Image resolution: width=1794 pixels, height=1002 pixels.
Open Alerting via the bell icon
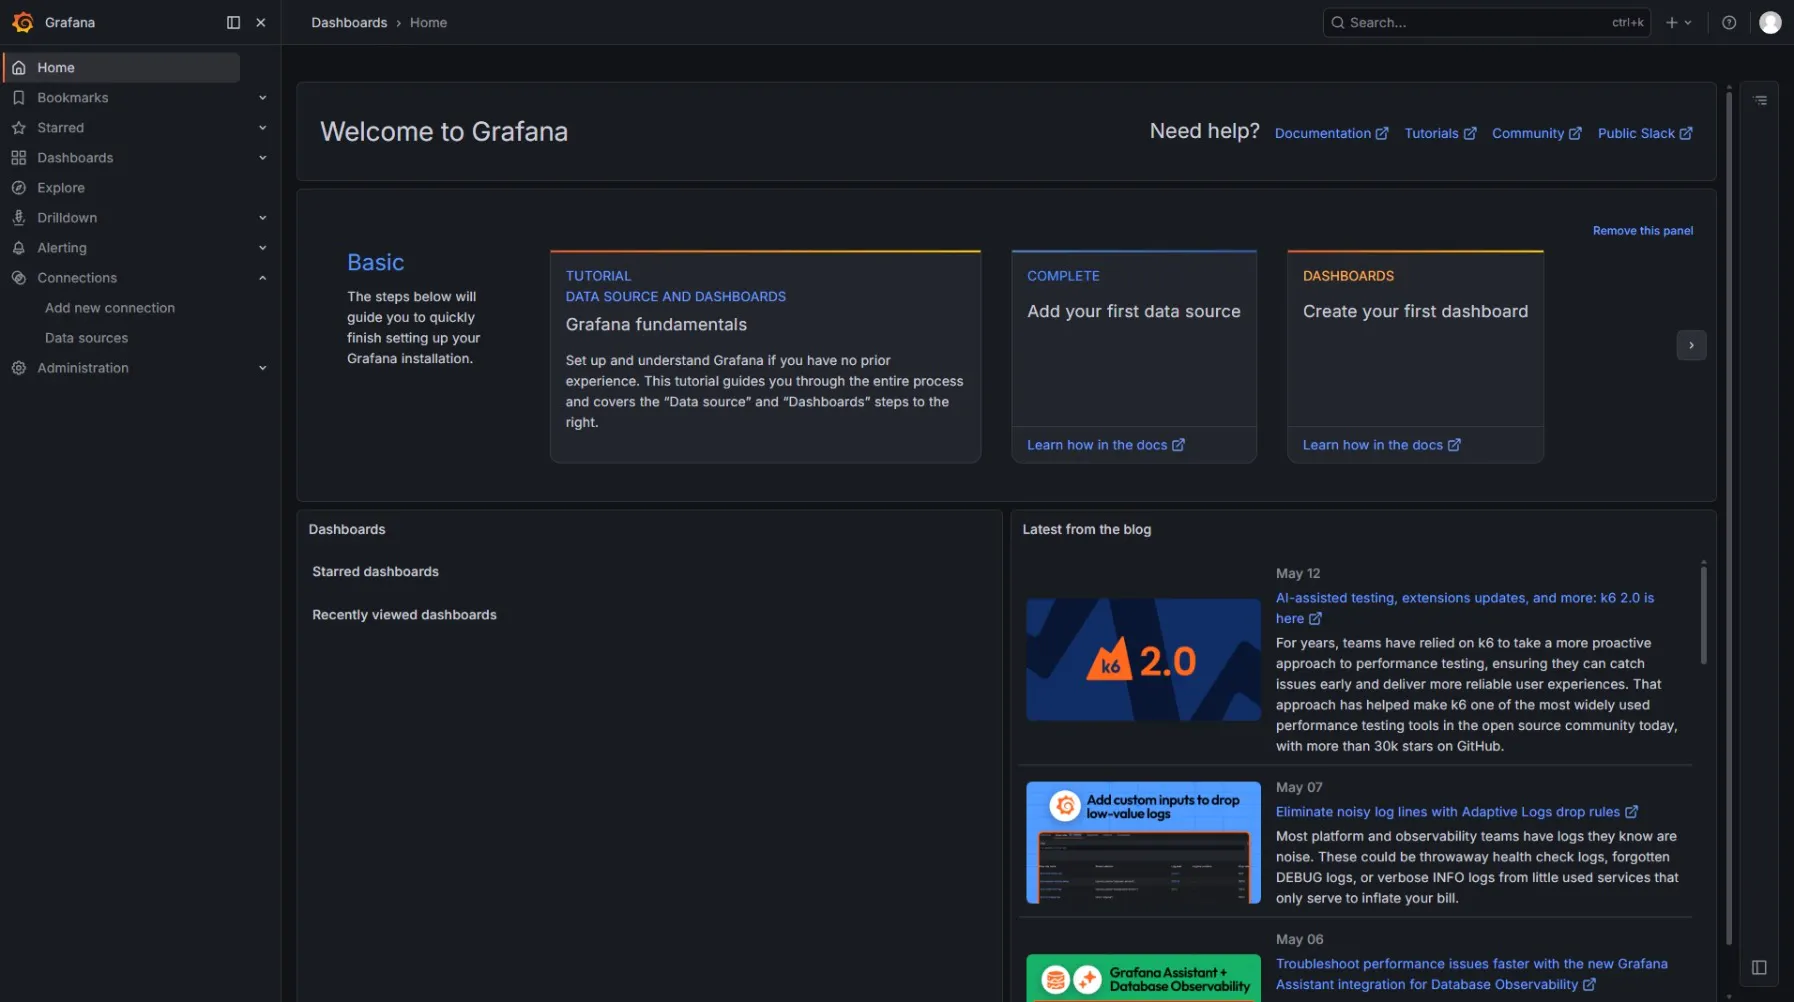(19, 247)
